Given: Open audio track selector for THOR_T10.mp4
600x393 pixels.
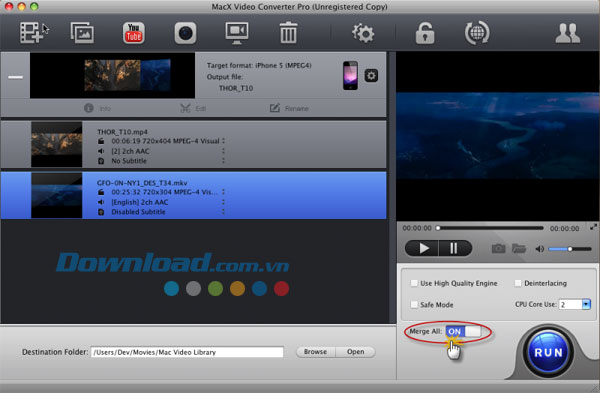Looking at the screenshot, I should coord(223,151).
